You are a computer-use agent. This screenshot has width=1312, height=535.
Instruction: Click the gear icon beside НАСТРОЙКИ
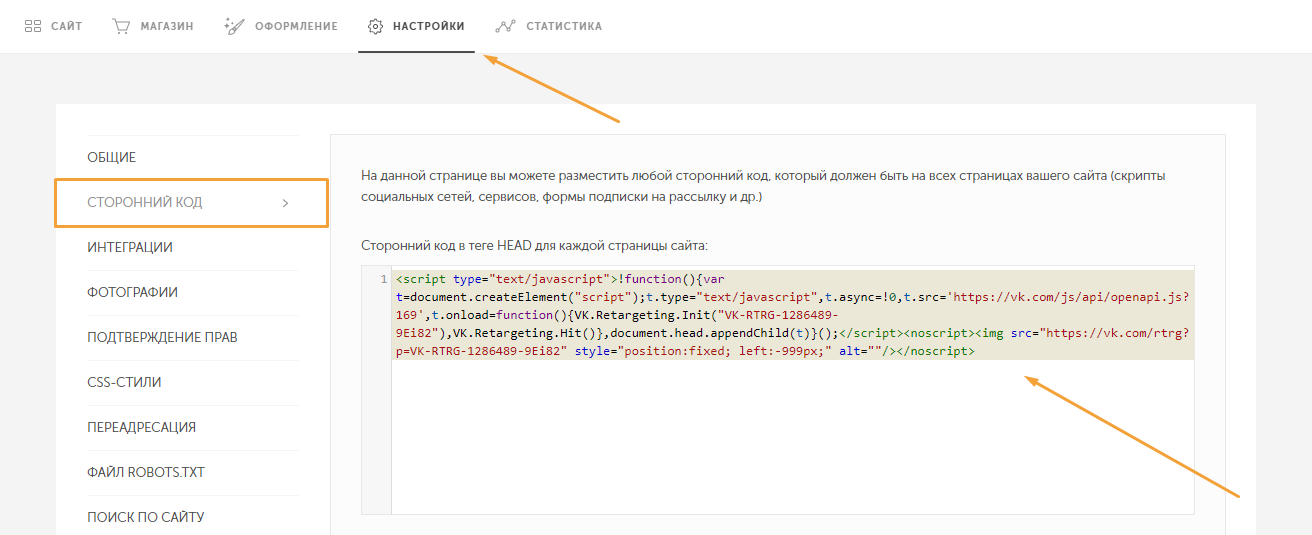(376, 26)
